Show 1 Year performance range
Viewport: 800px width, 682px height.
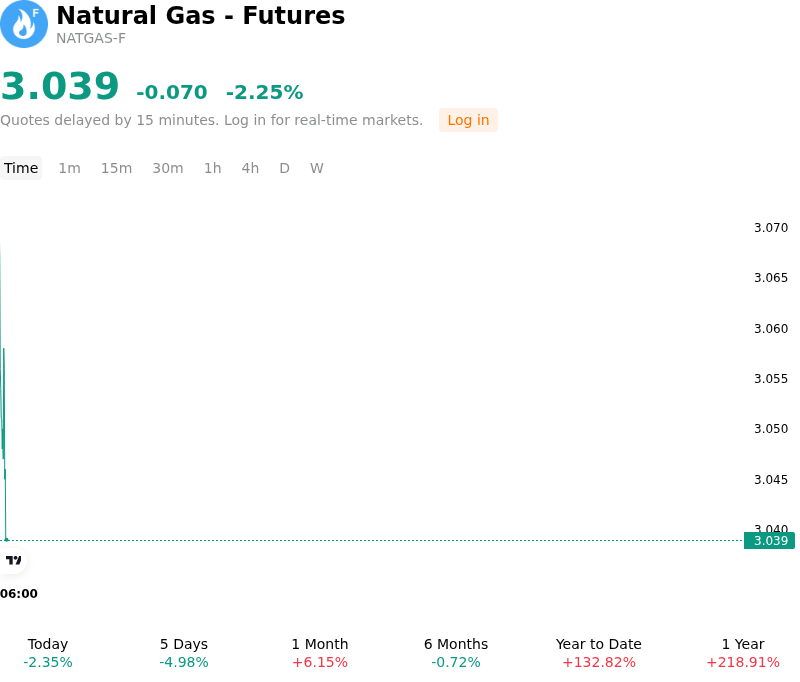(743, 653)
